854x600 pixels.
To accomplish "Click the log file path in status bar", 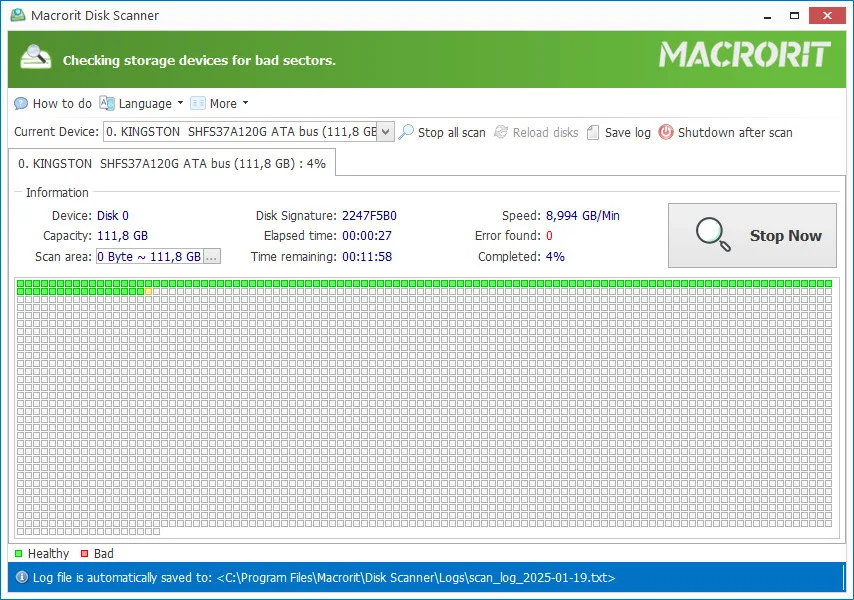I will 416,577.
